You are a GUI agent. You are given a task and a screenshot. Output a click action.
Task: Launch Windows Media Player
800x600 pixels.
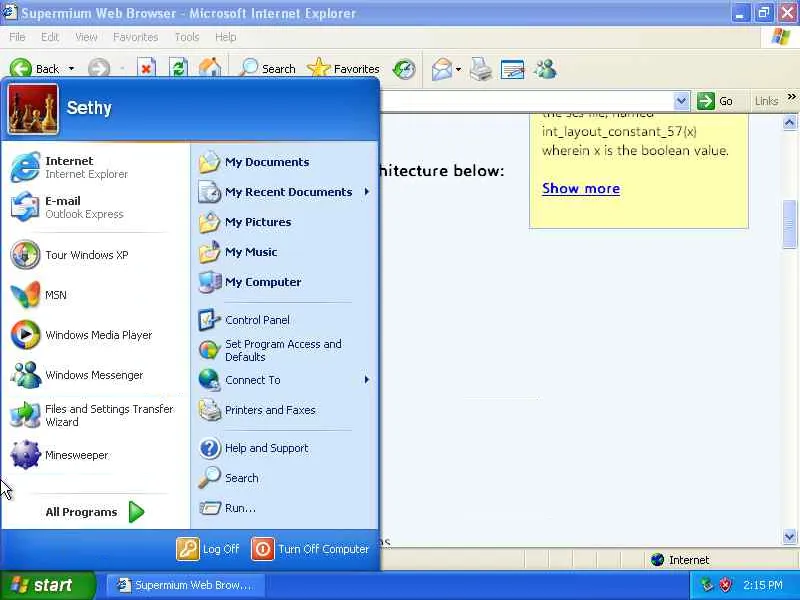tap(95, 335)
